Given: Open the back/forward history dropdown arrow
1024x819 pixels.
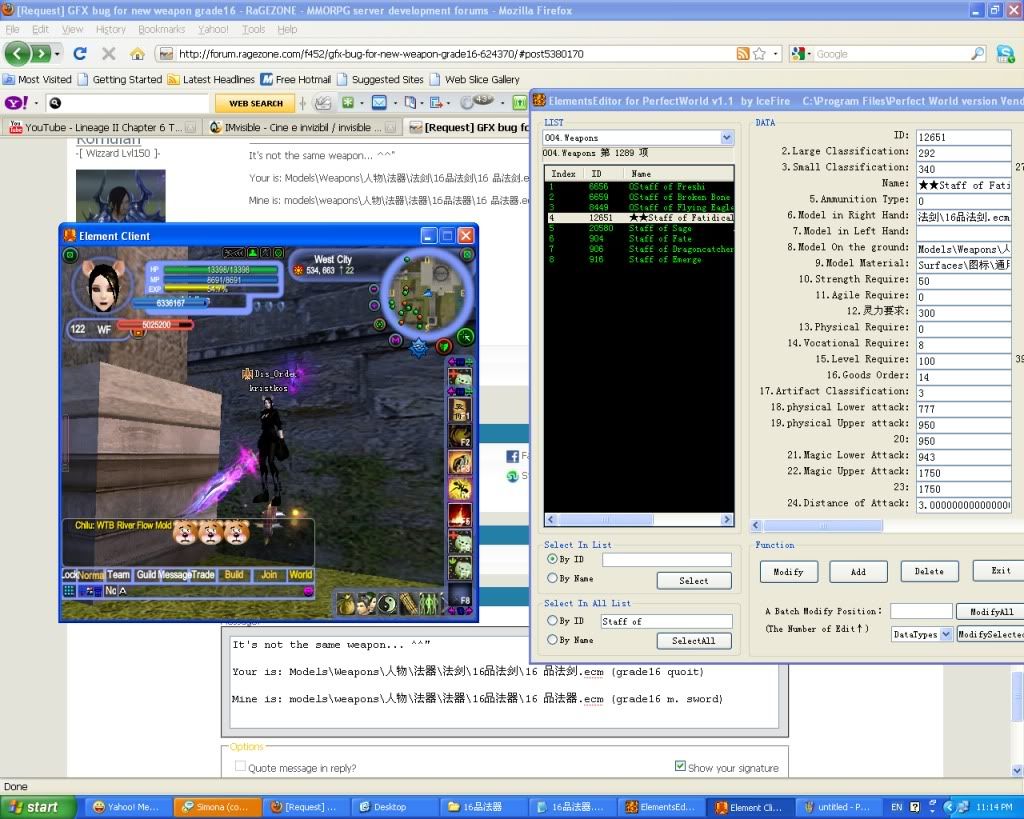Looking at the screenshot, I should tap(57, 54).
